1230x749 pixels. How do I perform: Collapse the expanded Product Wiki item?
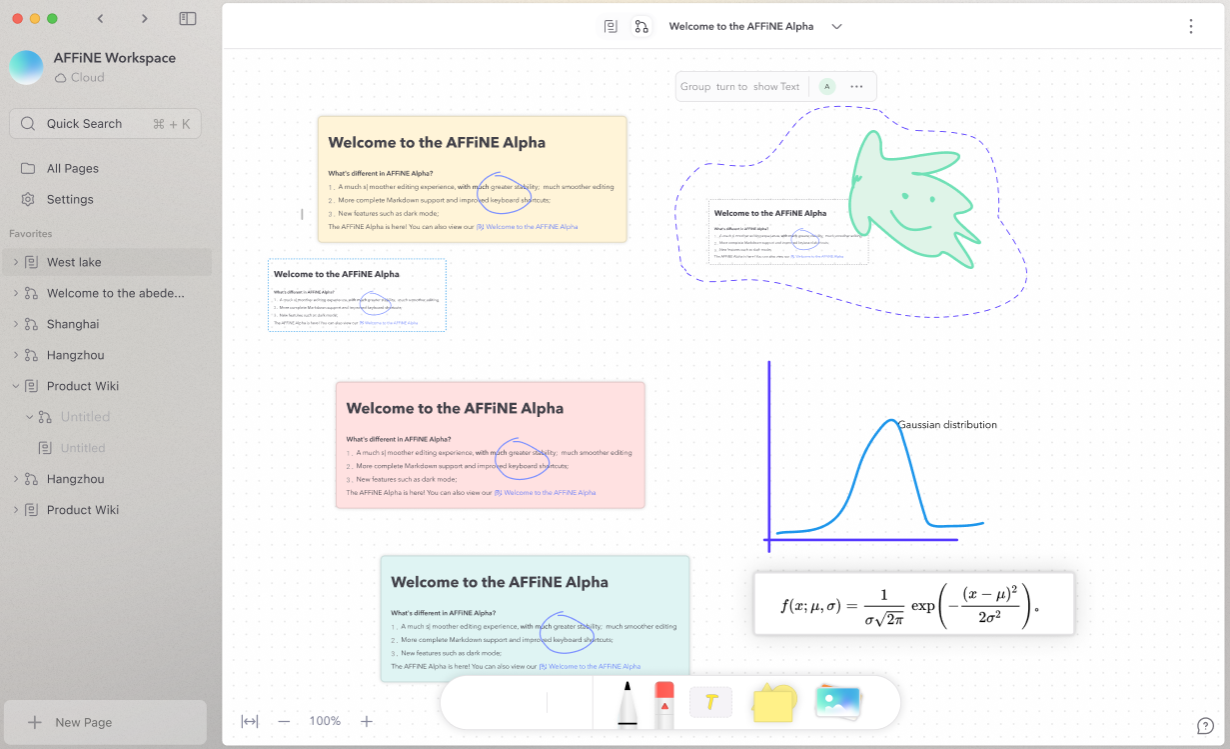point(15,386)
